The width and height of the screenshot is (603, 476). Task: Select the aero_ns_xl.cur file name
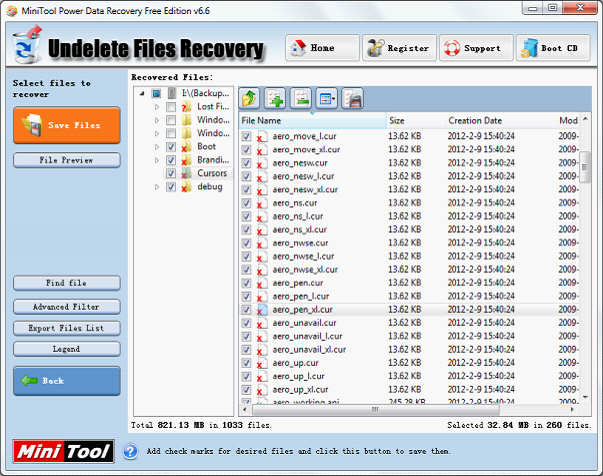[300, 230]
